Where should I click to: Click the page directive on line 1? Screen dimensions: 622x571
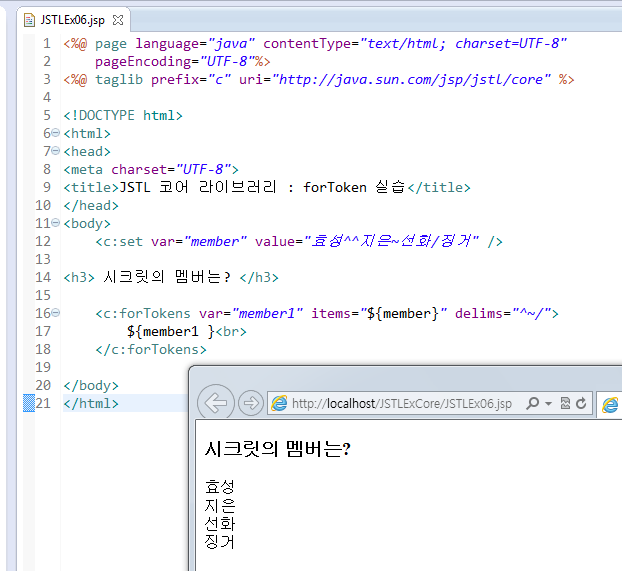(315, 43)
